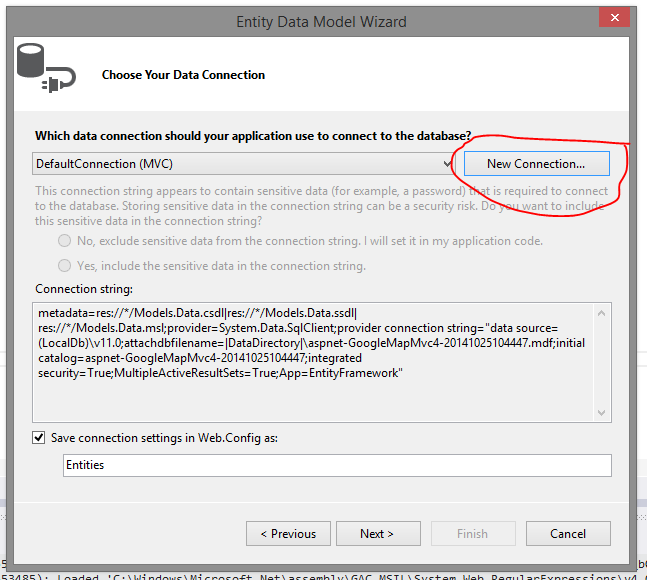
Task: Click the chevron arrow of connection dropdown
Action: click(x=447, y=164)
